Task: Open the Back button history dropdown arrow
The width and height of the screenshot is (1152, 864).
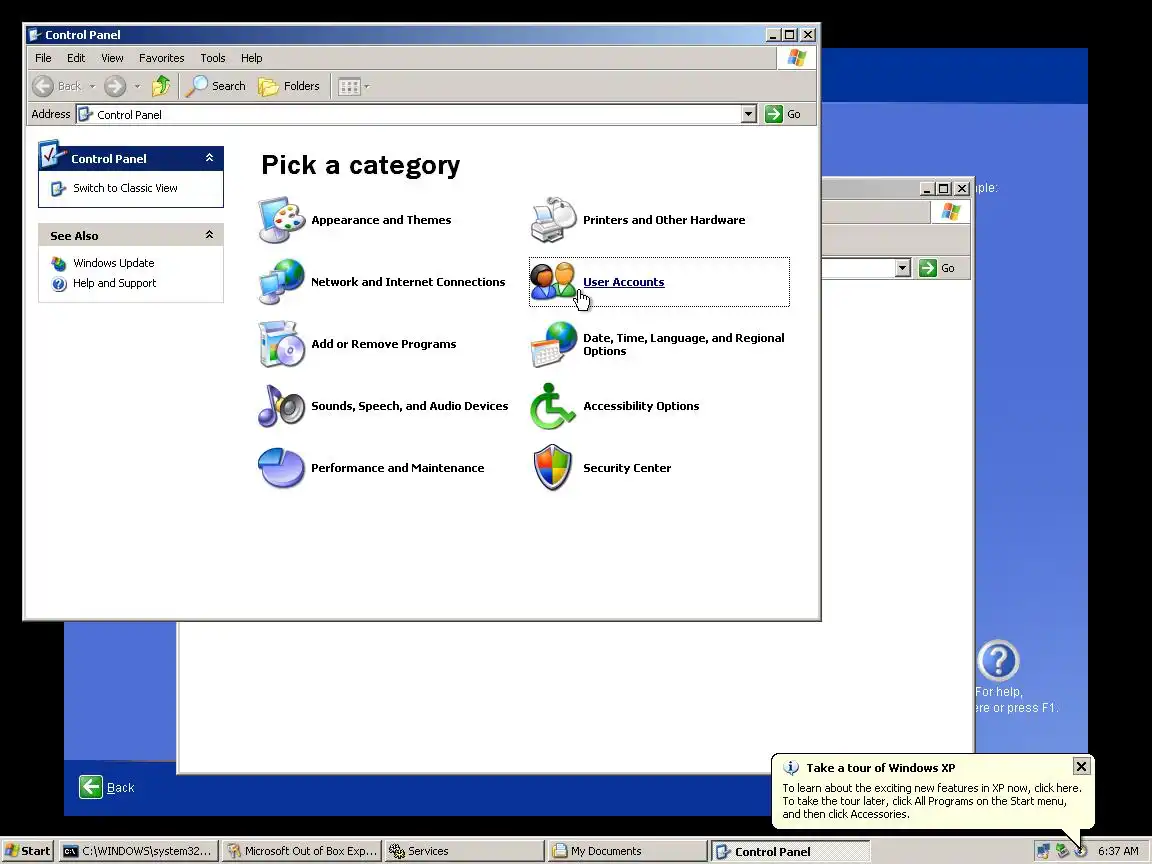Action: click(93, 87)
